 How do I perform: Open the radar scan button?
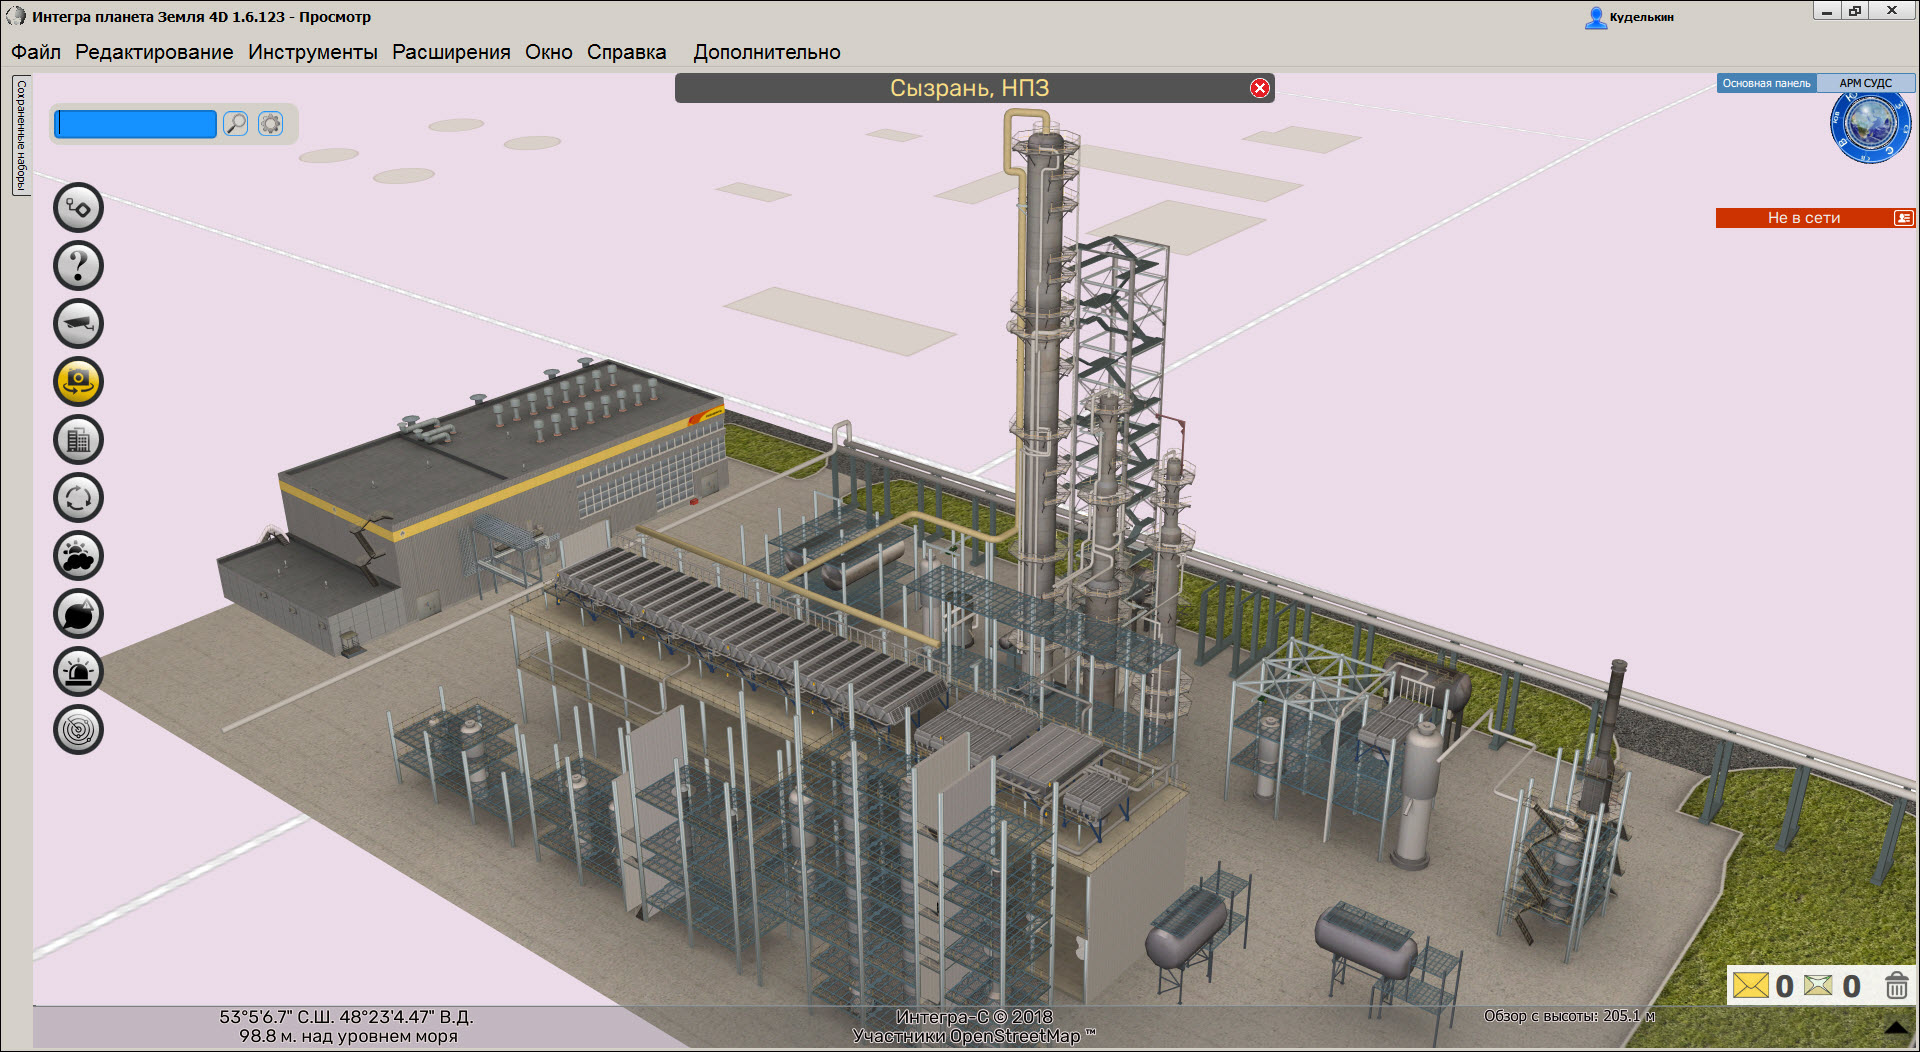[x=78, y=730]
